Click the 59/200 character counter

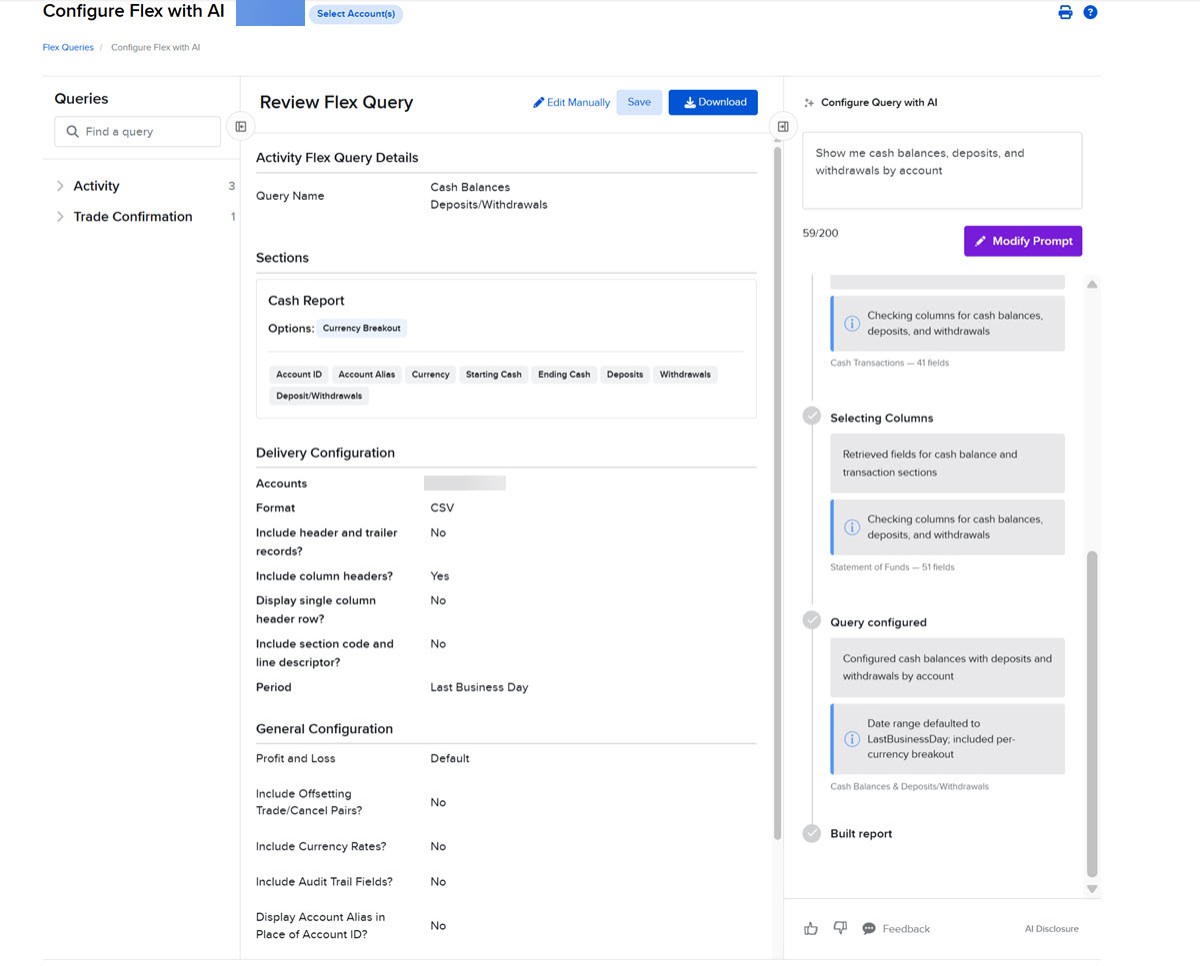820,233
